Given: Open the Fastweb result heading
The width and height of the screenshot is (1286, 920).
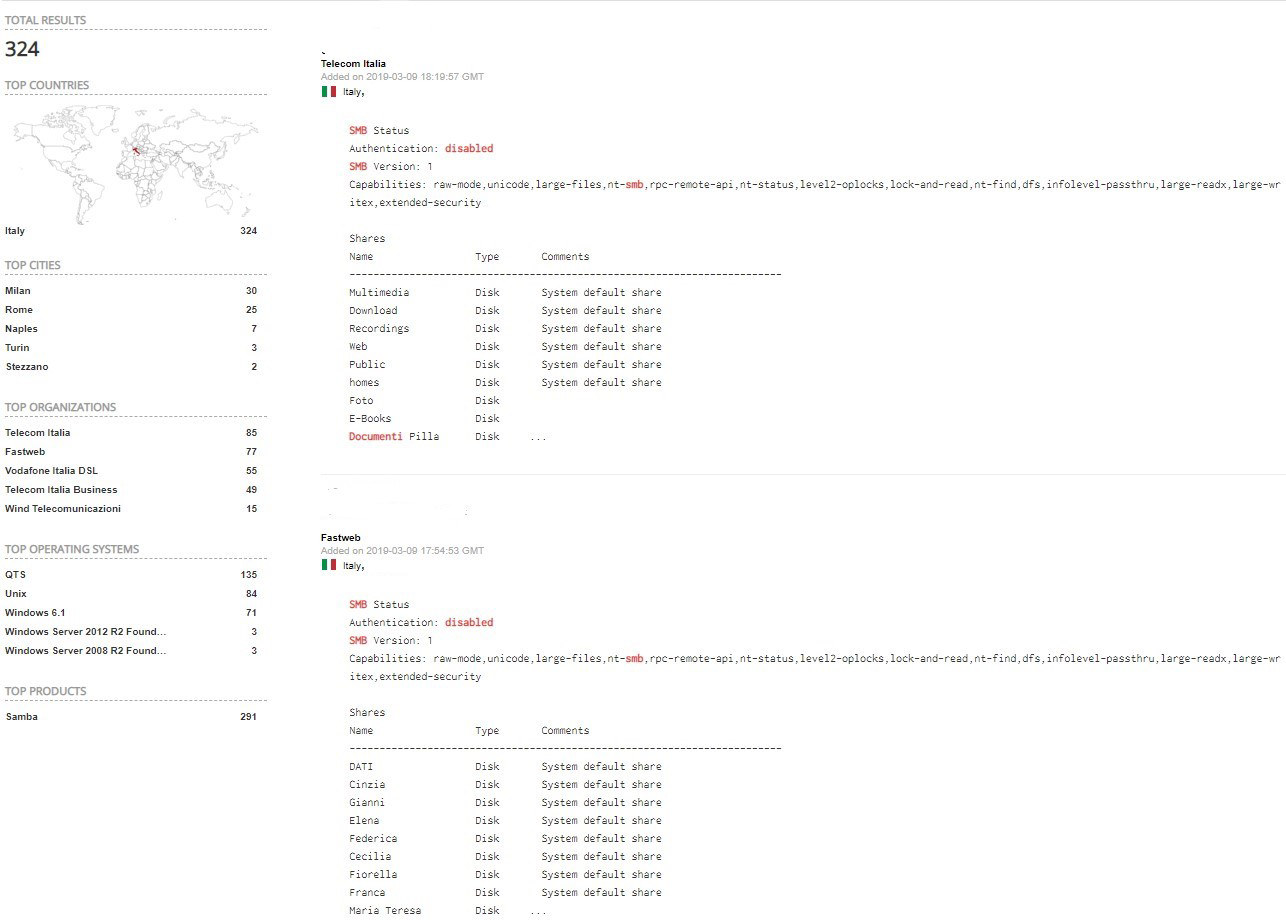Looking at the screenshot, I should point(341,538).
